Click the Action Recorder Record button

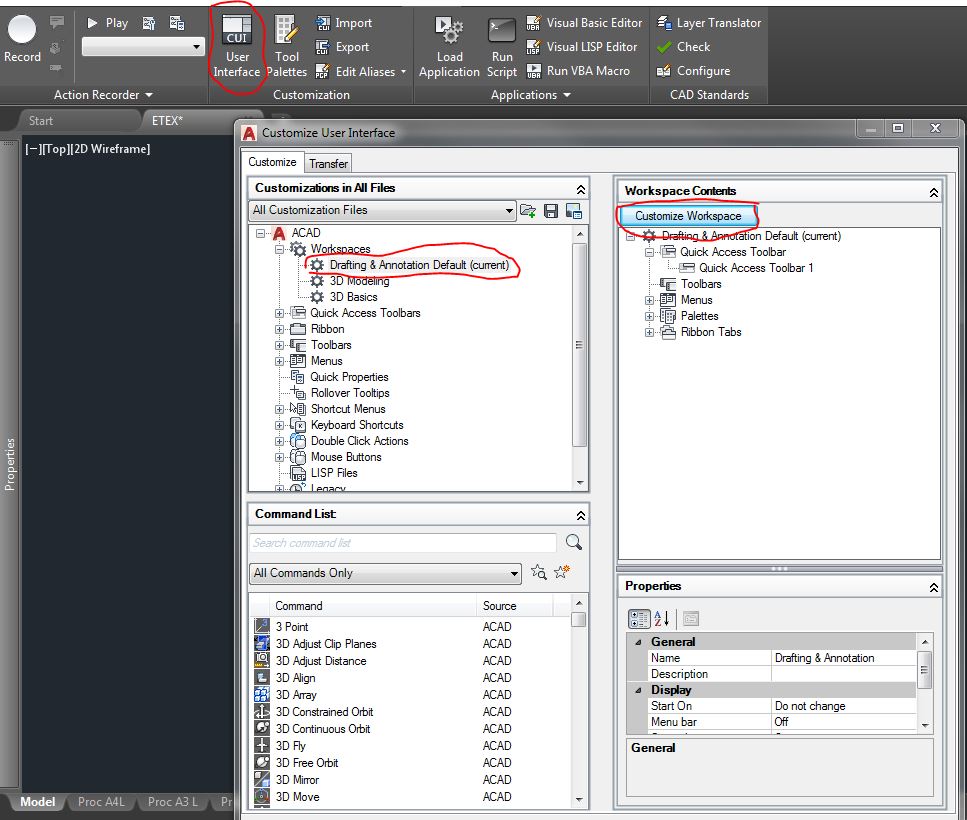coord(22,38)
